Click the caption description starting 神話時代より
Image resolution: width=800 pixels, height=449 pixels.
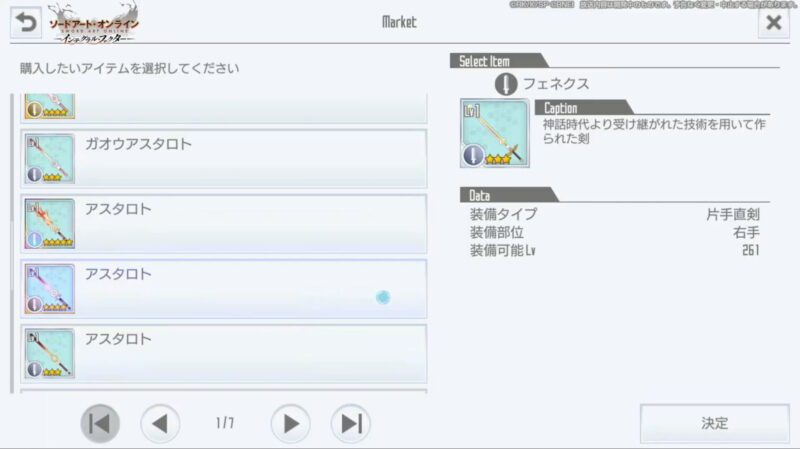point(654,131)
